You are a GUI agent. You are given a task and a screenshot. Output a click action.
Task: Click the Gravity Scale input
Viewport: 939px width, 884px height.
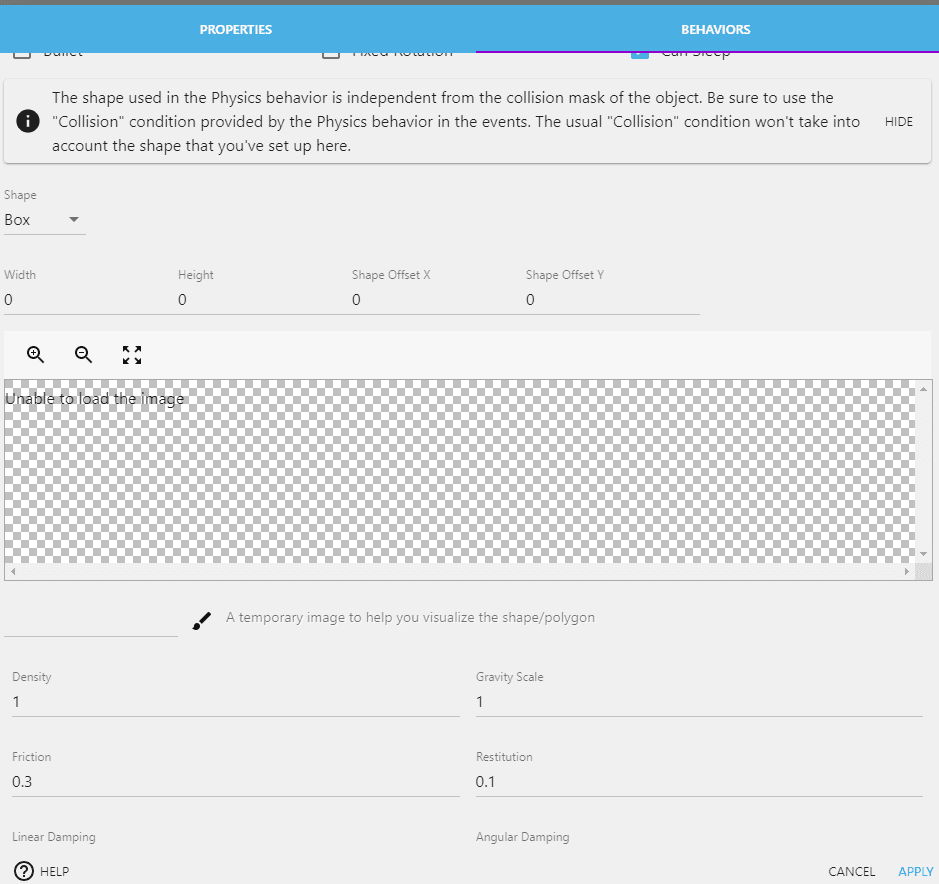click(698, 702)
